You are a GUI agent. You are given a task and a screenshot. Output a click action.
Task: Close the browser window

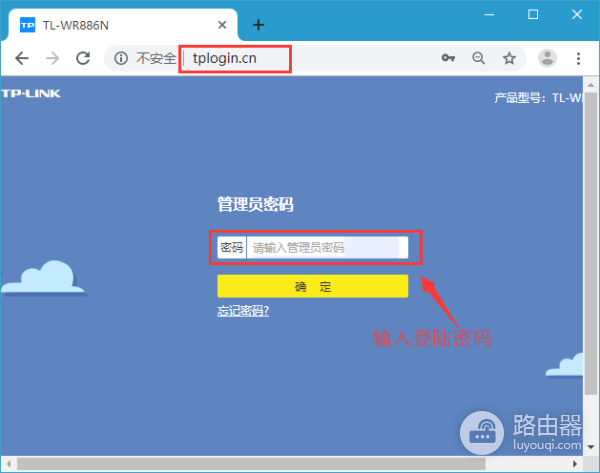pyautogui.click(x=577, y=15)
